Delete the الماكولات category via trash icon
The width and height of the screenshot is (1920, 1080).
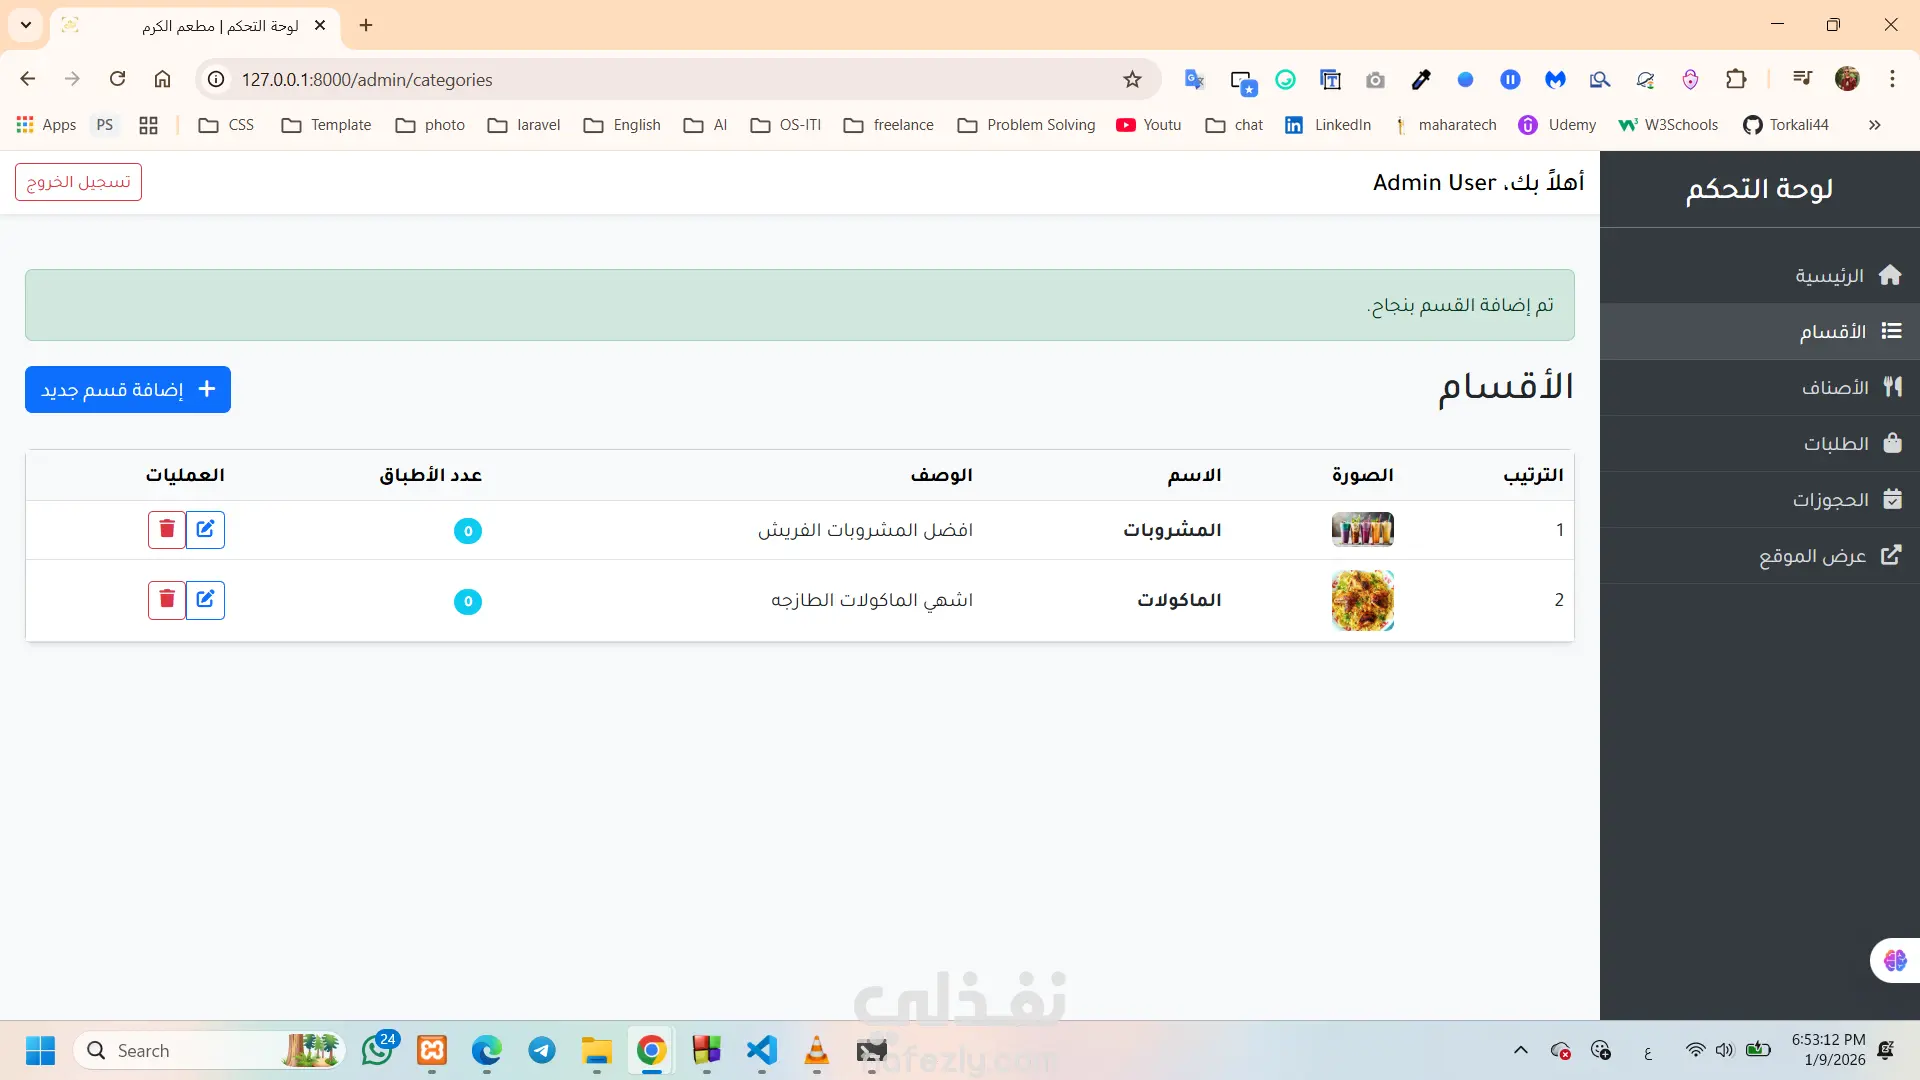coord(167,600)
